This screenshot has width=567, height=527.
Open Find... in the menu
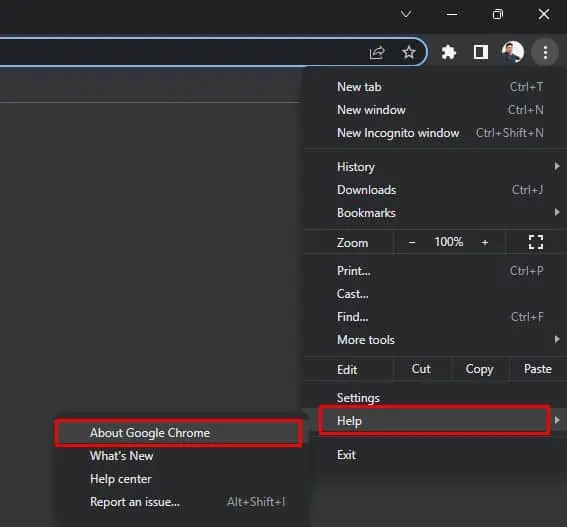coord(435,317)
